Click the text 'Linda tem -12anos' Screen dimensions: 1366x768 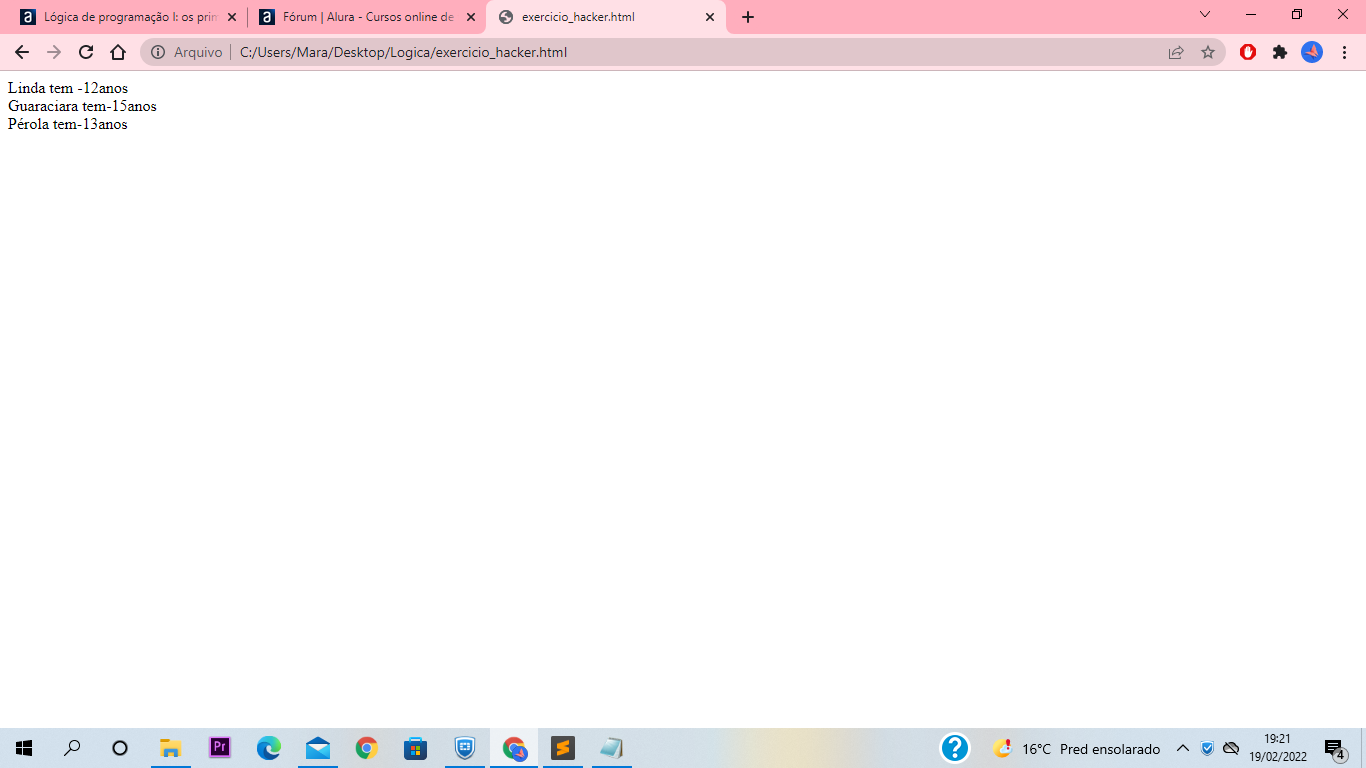[x=68, y=88]
